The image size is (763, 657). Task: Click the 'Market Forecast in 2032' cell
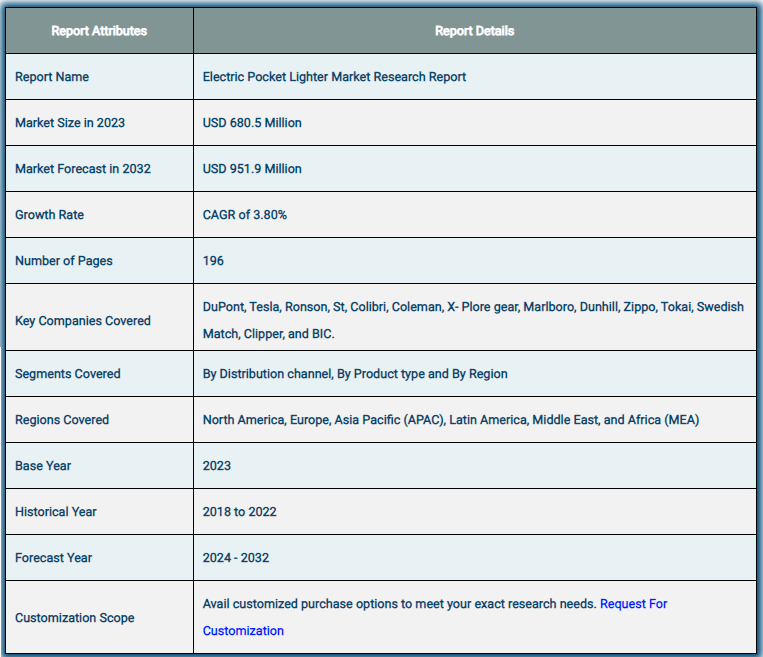99,169
